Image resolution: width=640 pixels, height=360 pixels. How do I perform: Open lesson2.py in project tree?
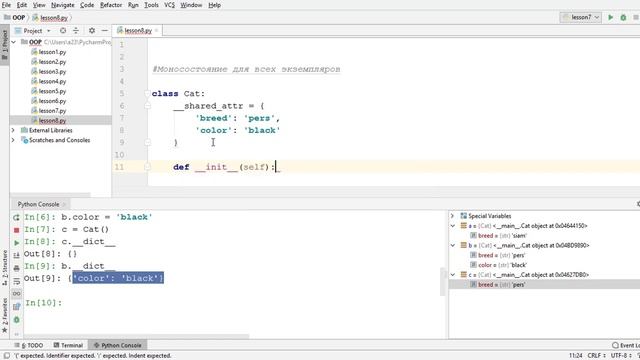pyautogui.click(x=52, y=62)
